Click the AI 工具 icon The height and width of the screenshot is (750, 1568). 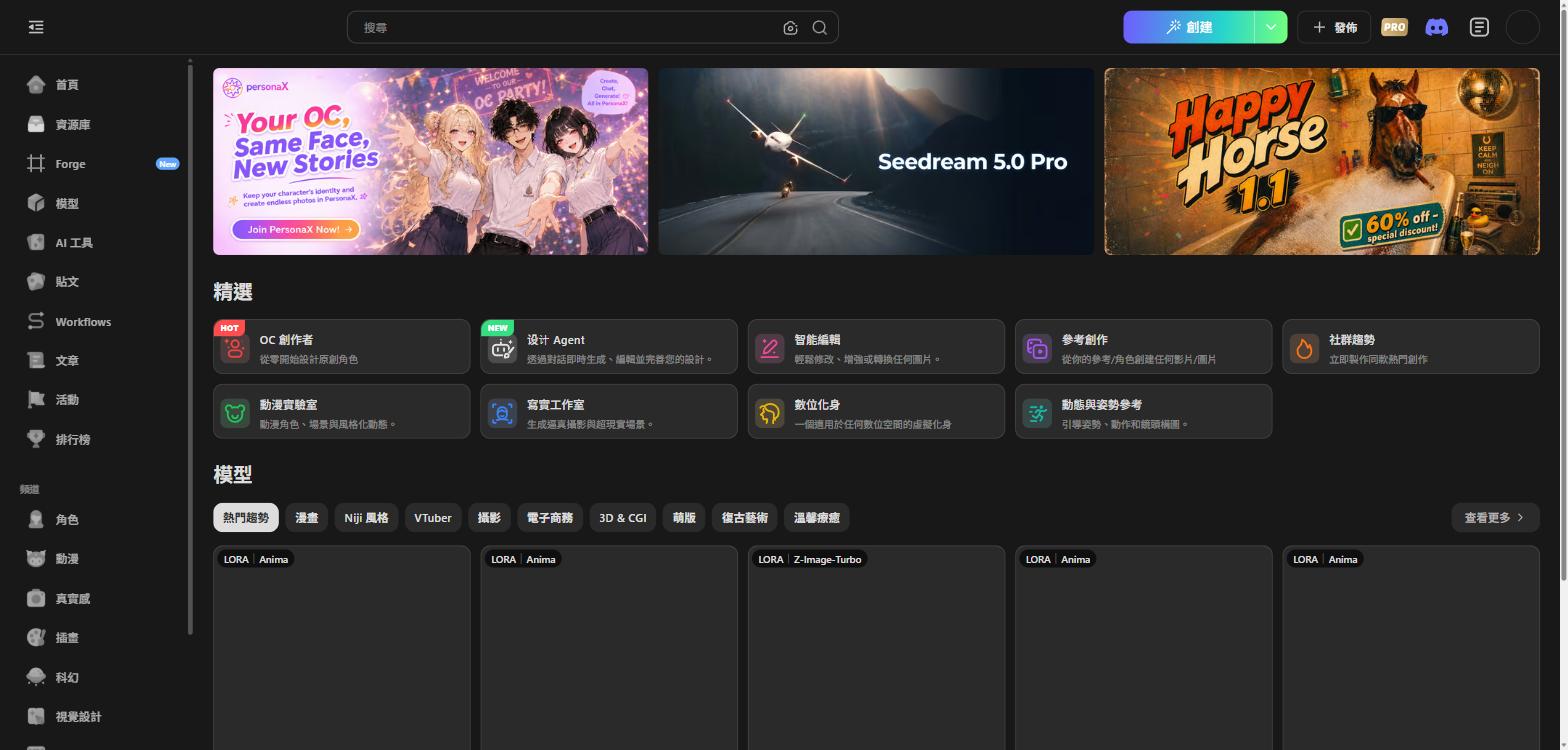[36, 242]
